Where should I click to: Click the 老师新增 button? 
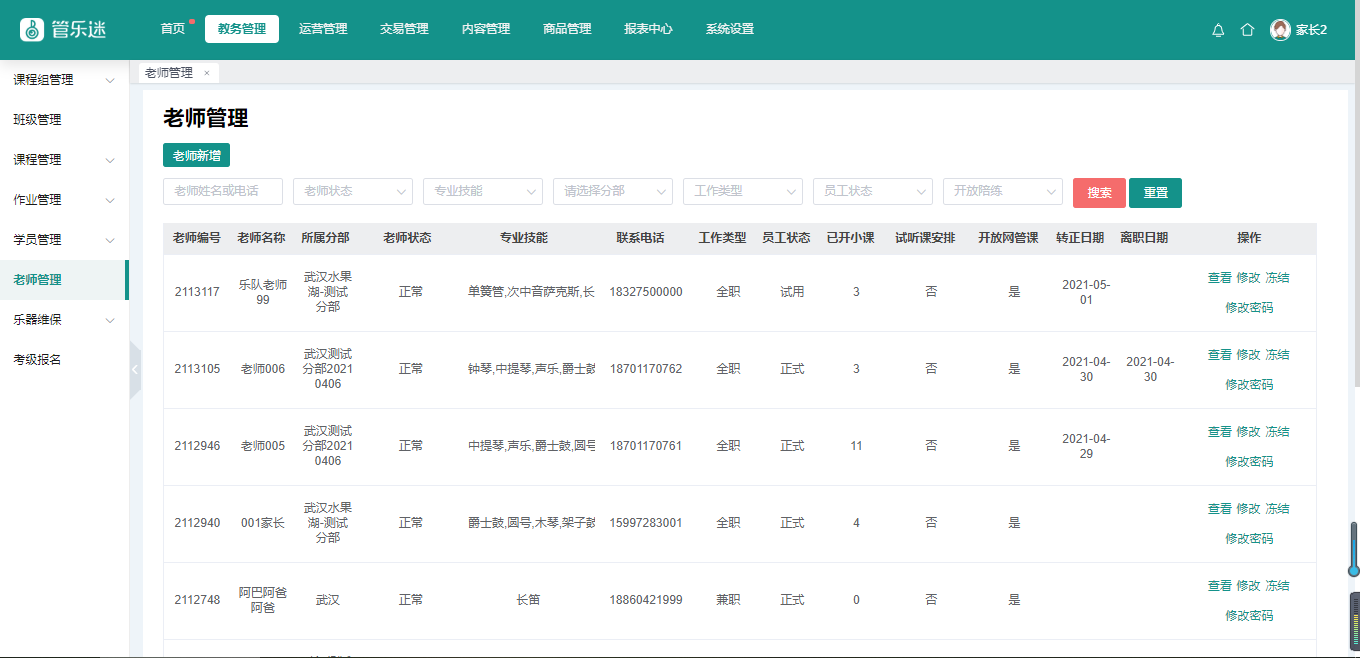(x=196, y=156)
